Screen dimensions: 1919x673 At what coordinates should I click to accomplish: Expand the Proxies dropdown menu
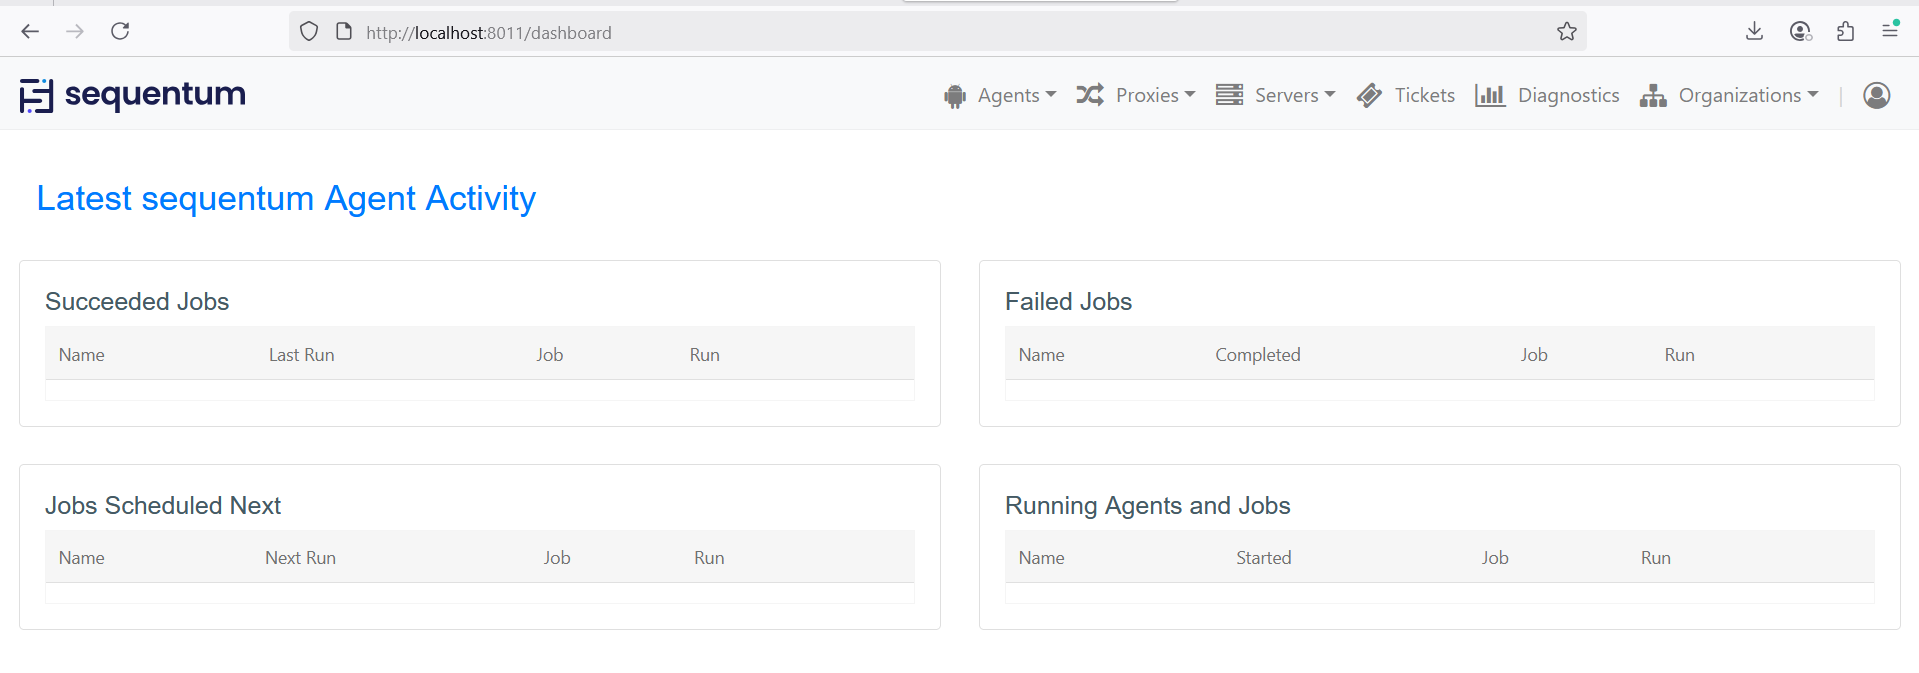click(1155, 95)
